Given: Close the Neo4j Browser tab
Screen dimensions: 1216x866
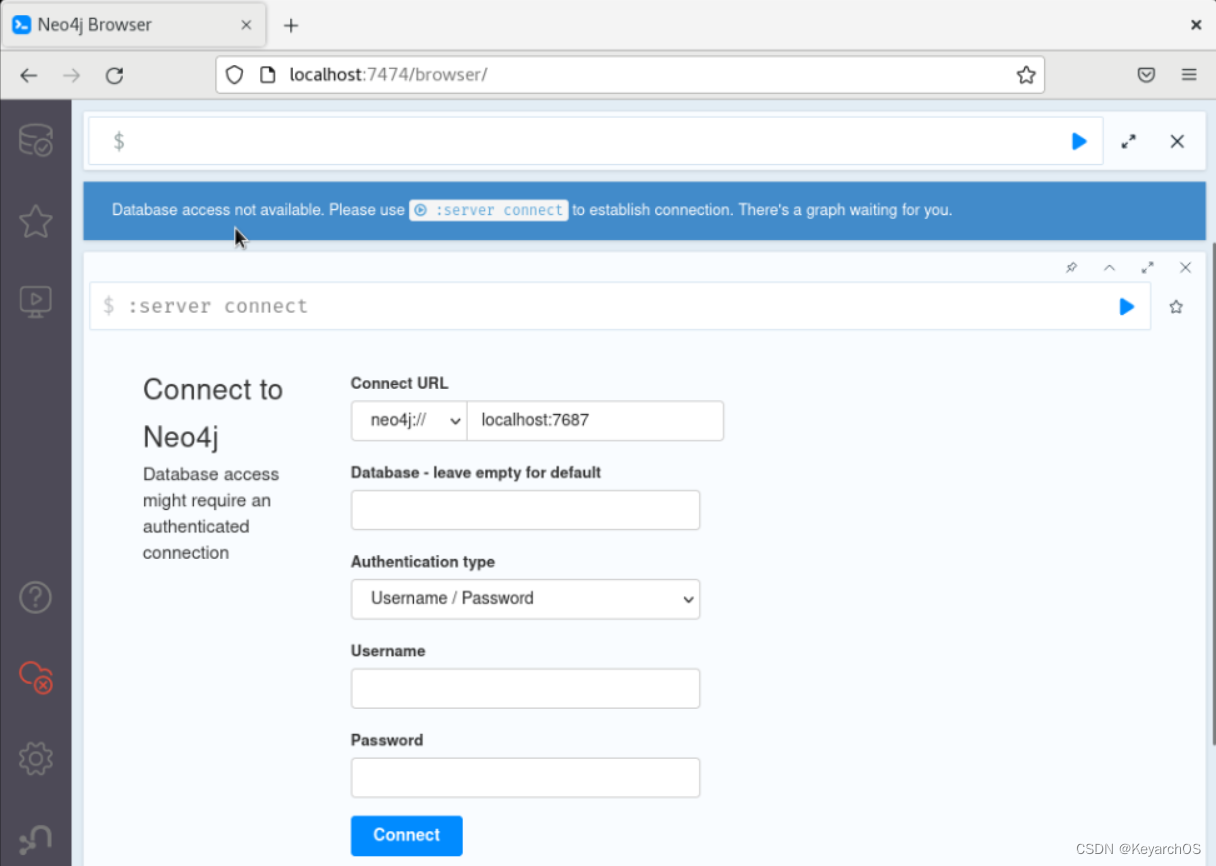Looking at the screenshot, I should [x=247, y=25].
